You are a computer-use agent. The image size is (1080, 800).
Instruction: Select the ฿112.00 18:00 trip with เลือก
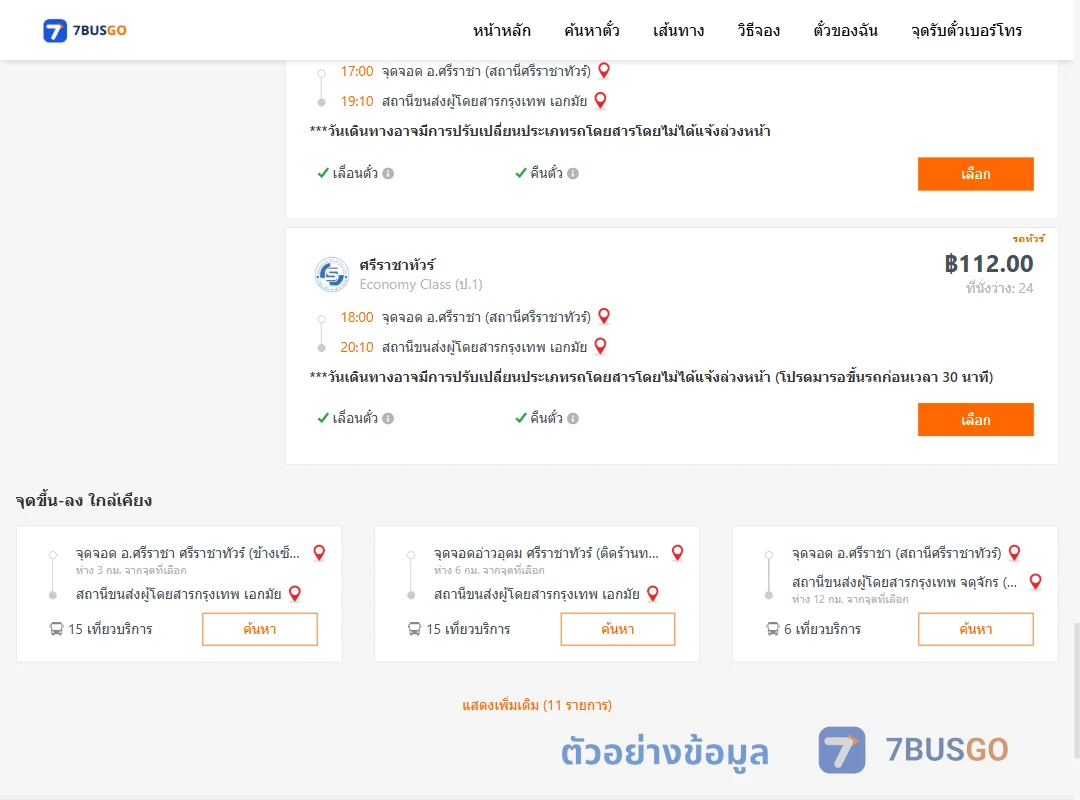pos(975,420)
